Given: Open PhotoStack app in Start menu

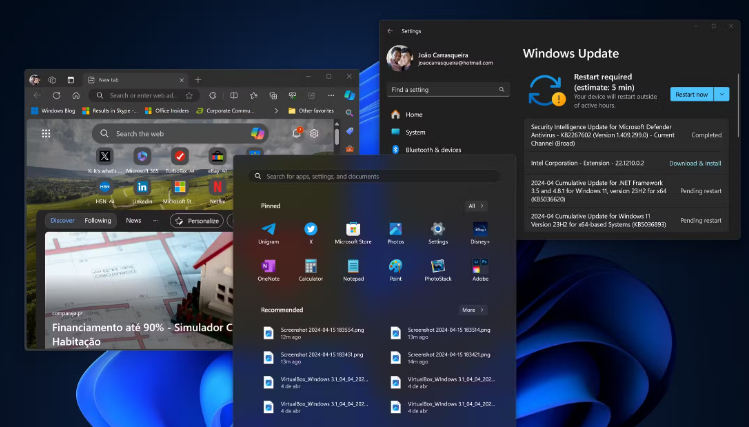Looking at the screenshot, I should (438, 270).
